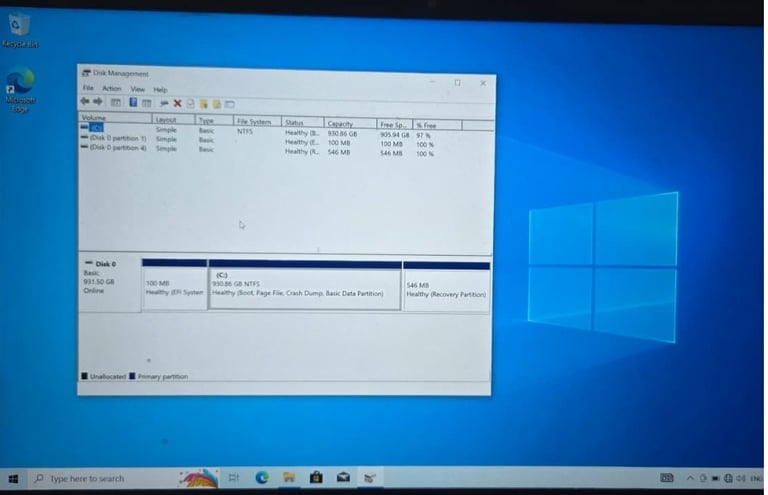Click the colorful search highlight image in taskbar
The height and width of the screenshot is (495, 768).
tap(198, 478)
